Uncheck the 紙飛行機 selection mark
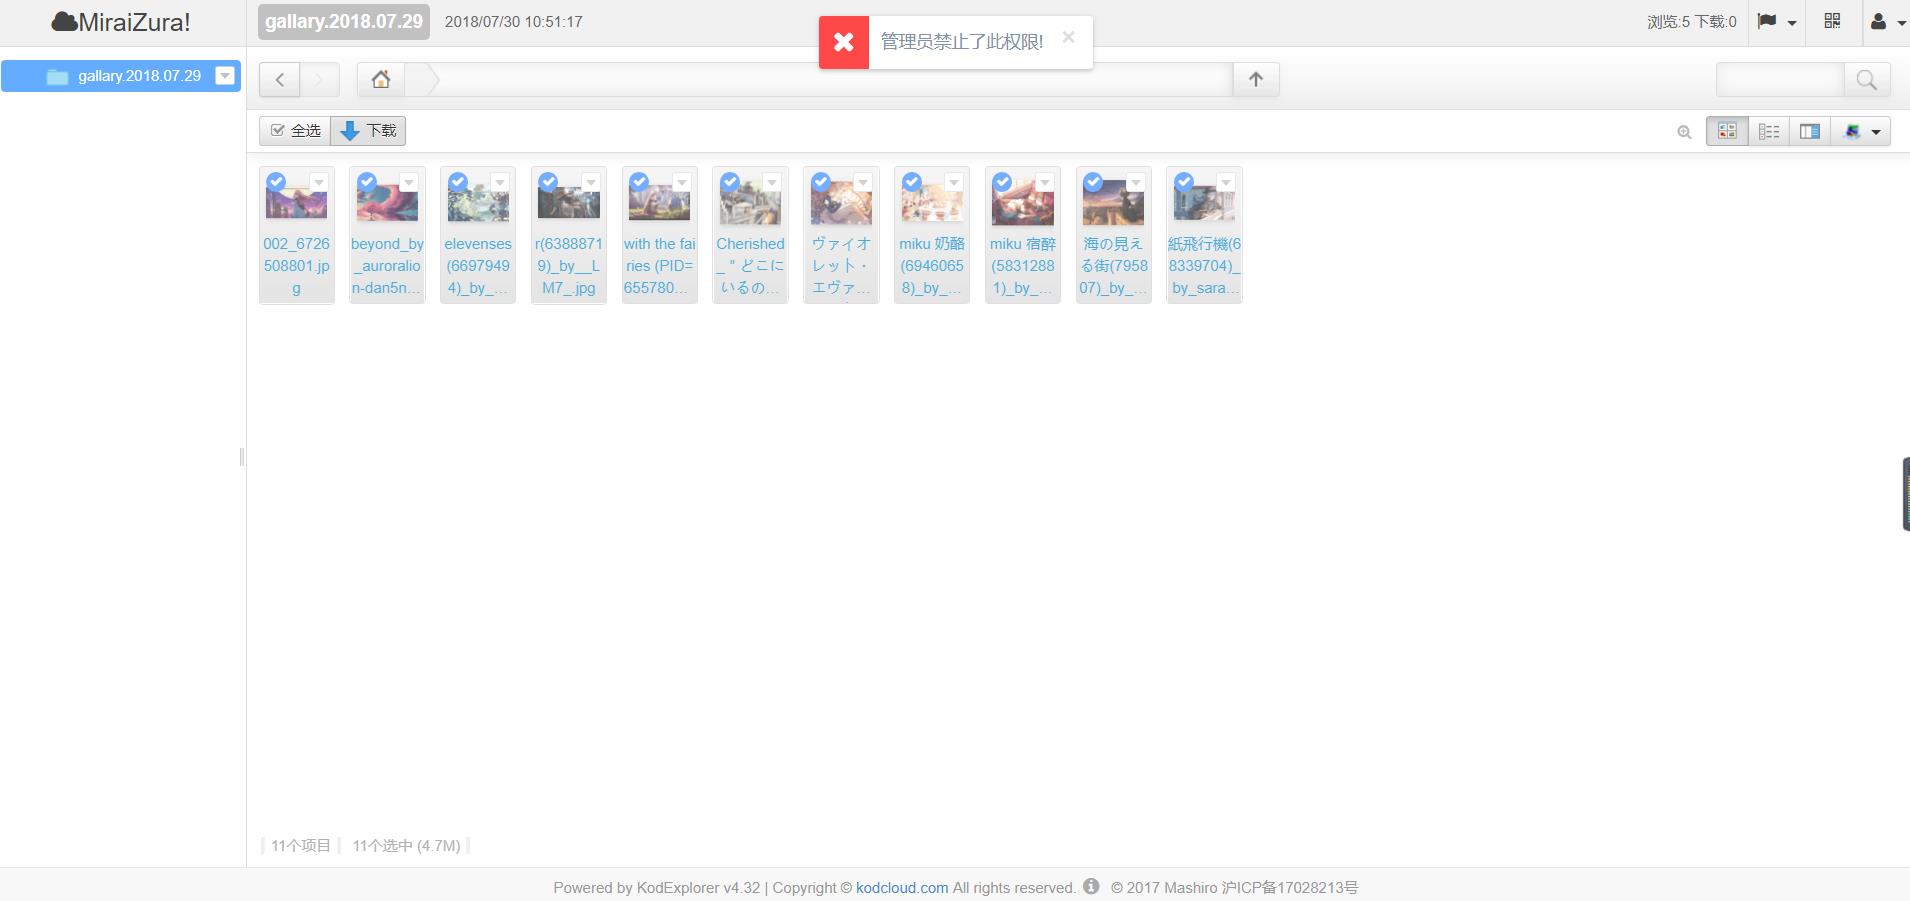This screenshot has width=1910, height=901. (1184, 182)
